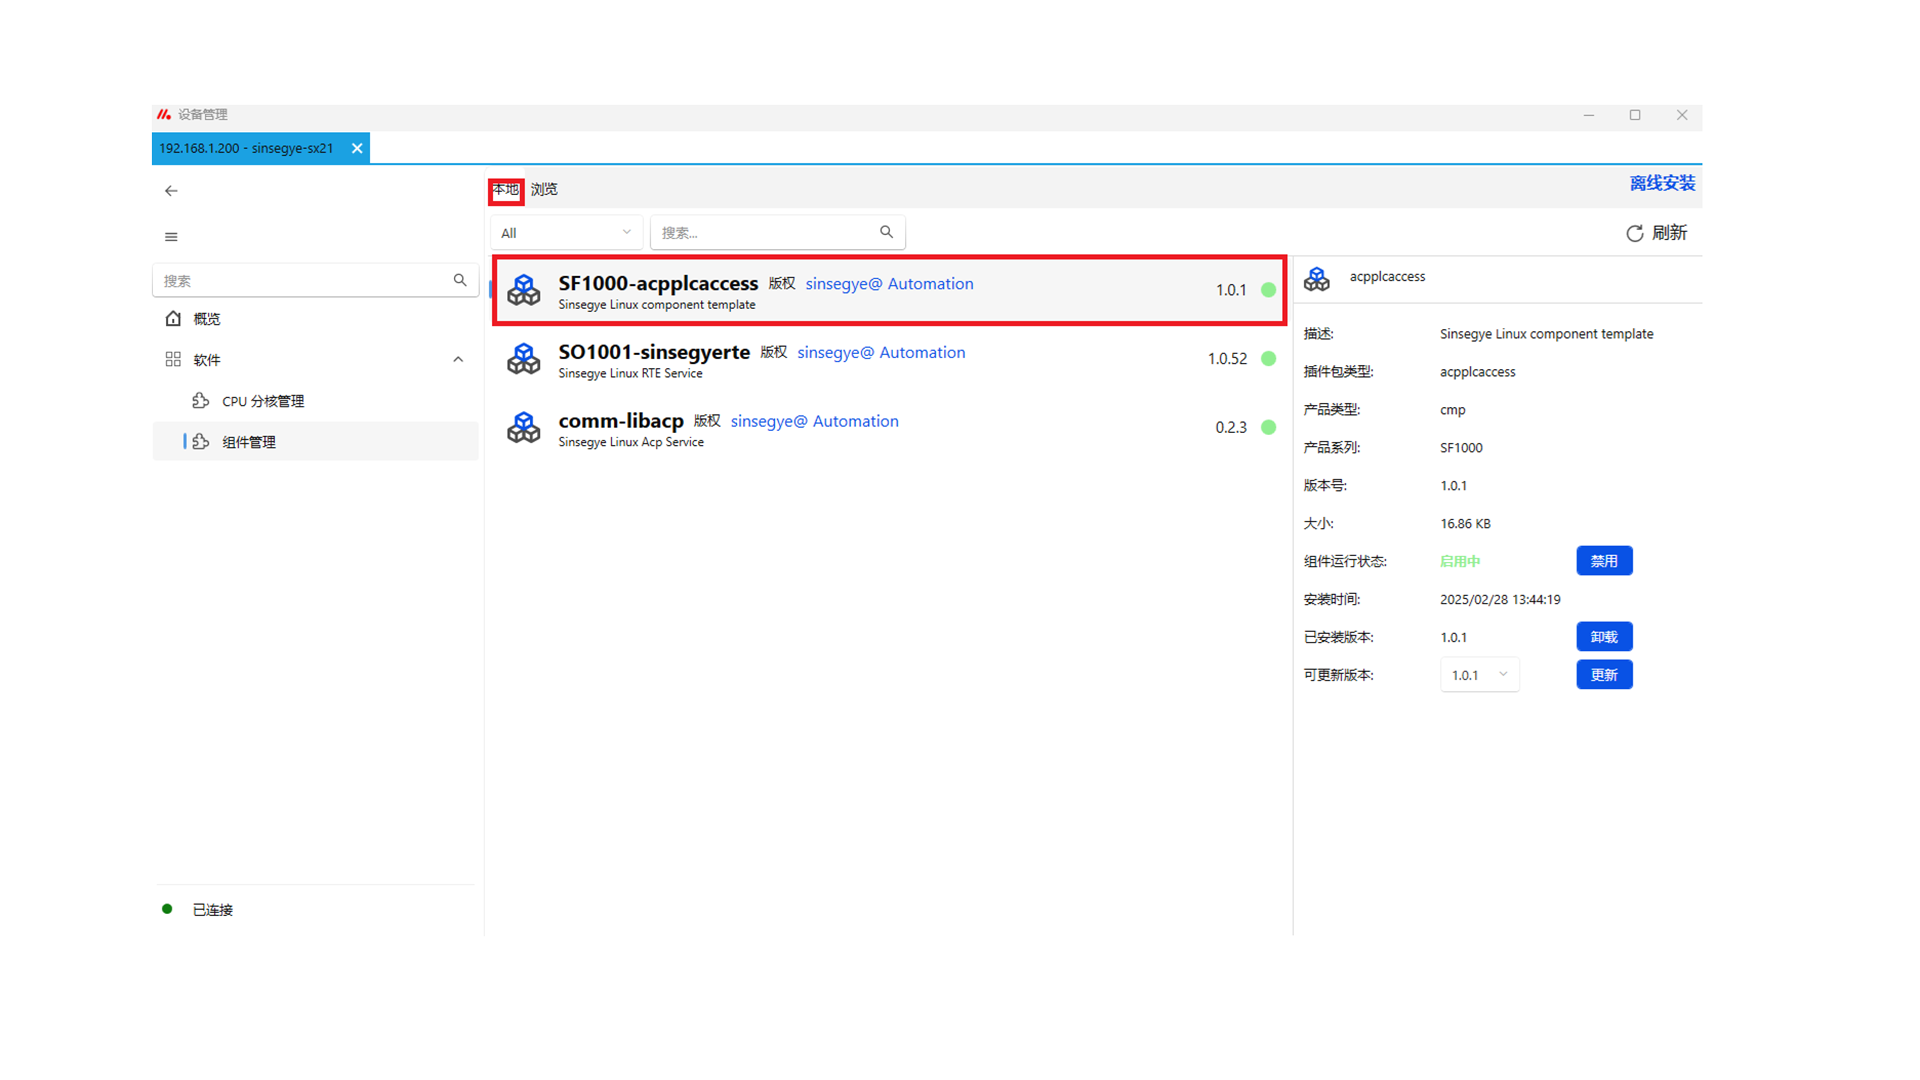Viewport: 1920px width, 1080px height.
Task: Click the SO1001-sinsegyerte component cube icon
Action: (523, 358)
